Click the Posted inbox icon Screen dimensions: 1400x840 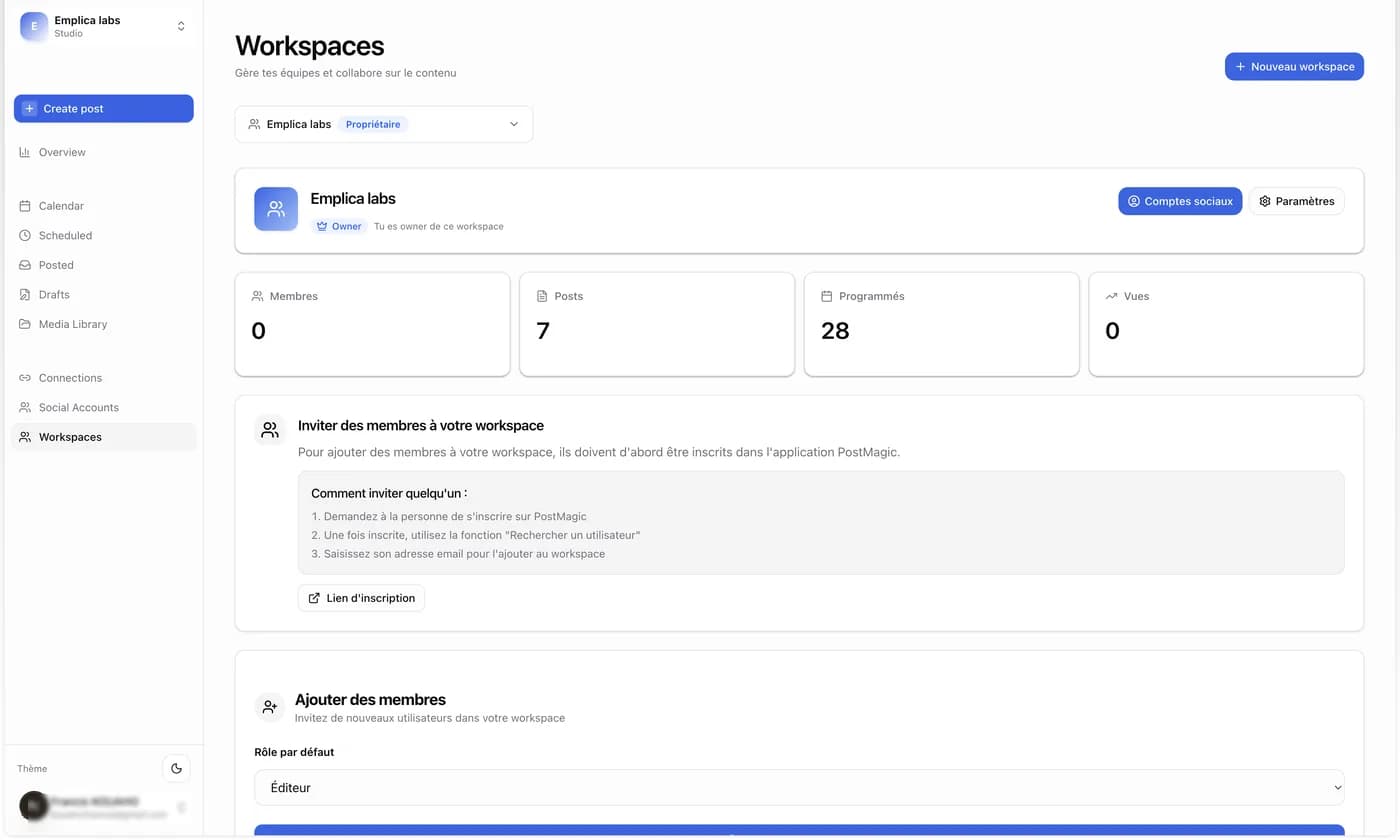click(x=25, y=265)
